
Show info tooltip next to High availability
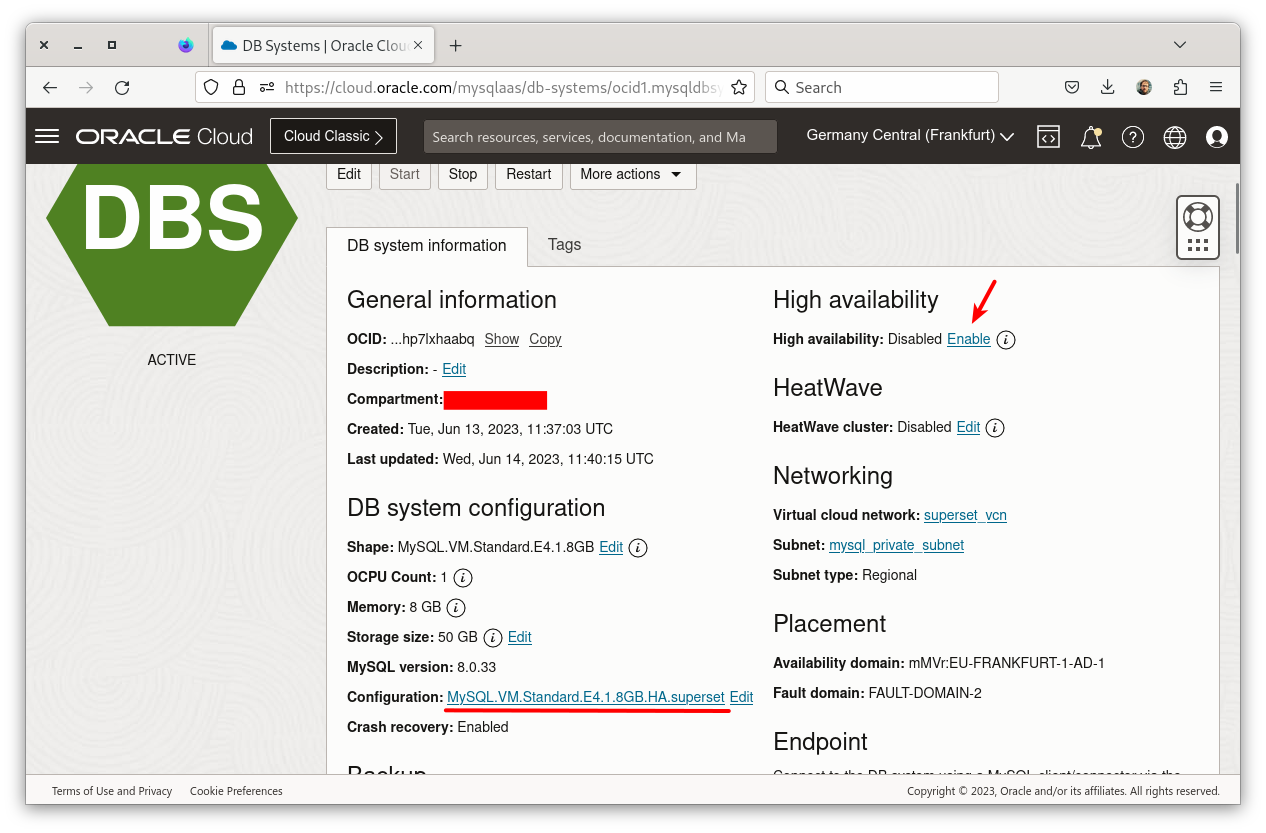click(x=1007, y=340)
